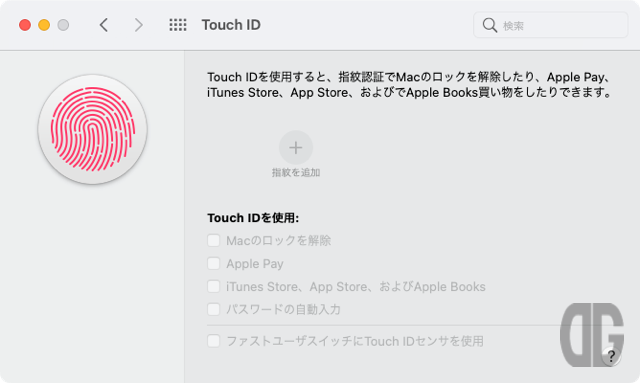Go forward with the right chevron
This screenshot has height=383, width=640.
pyautogui.click(x=139, y=25)
